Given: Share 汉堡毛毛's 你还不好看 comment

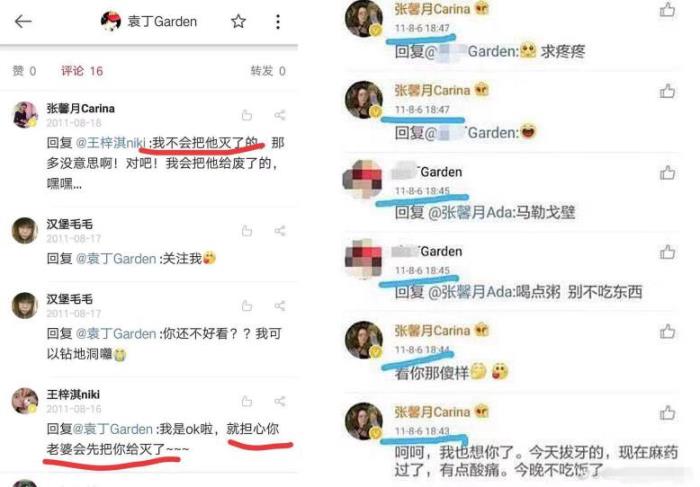Looking at the screenshot, I should (x=279, y=306).
